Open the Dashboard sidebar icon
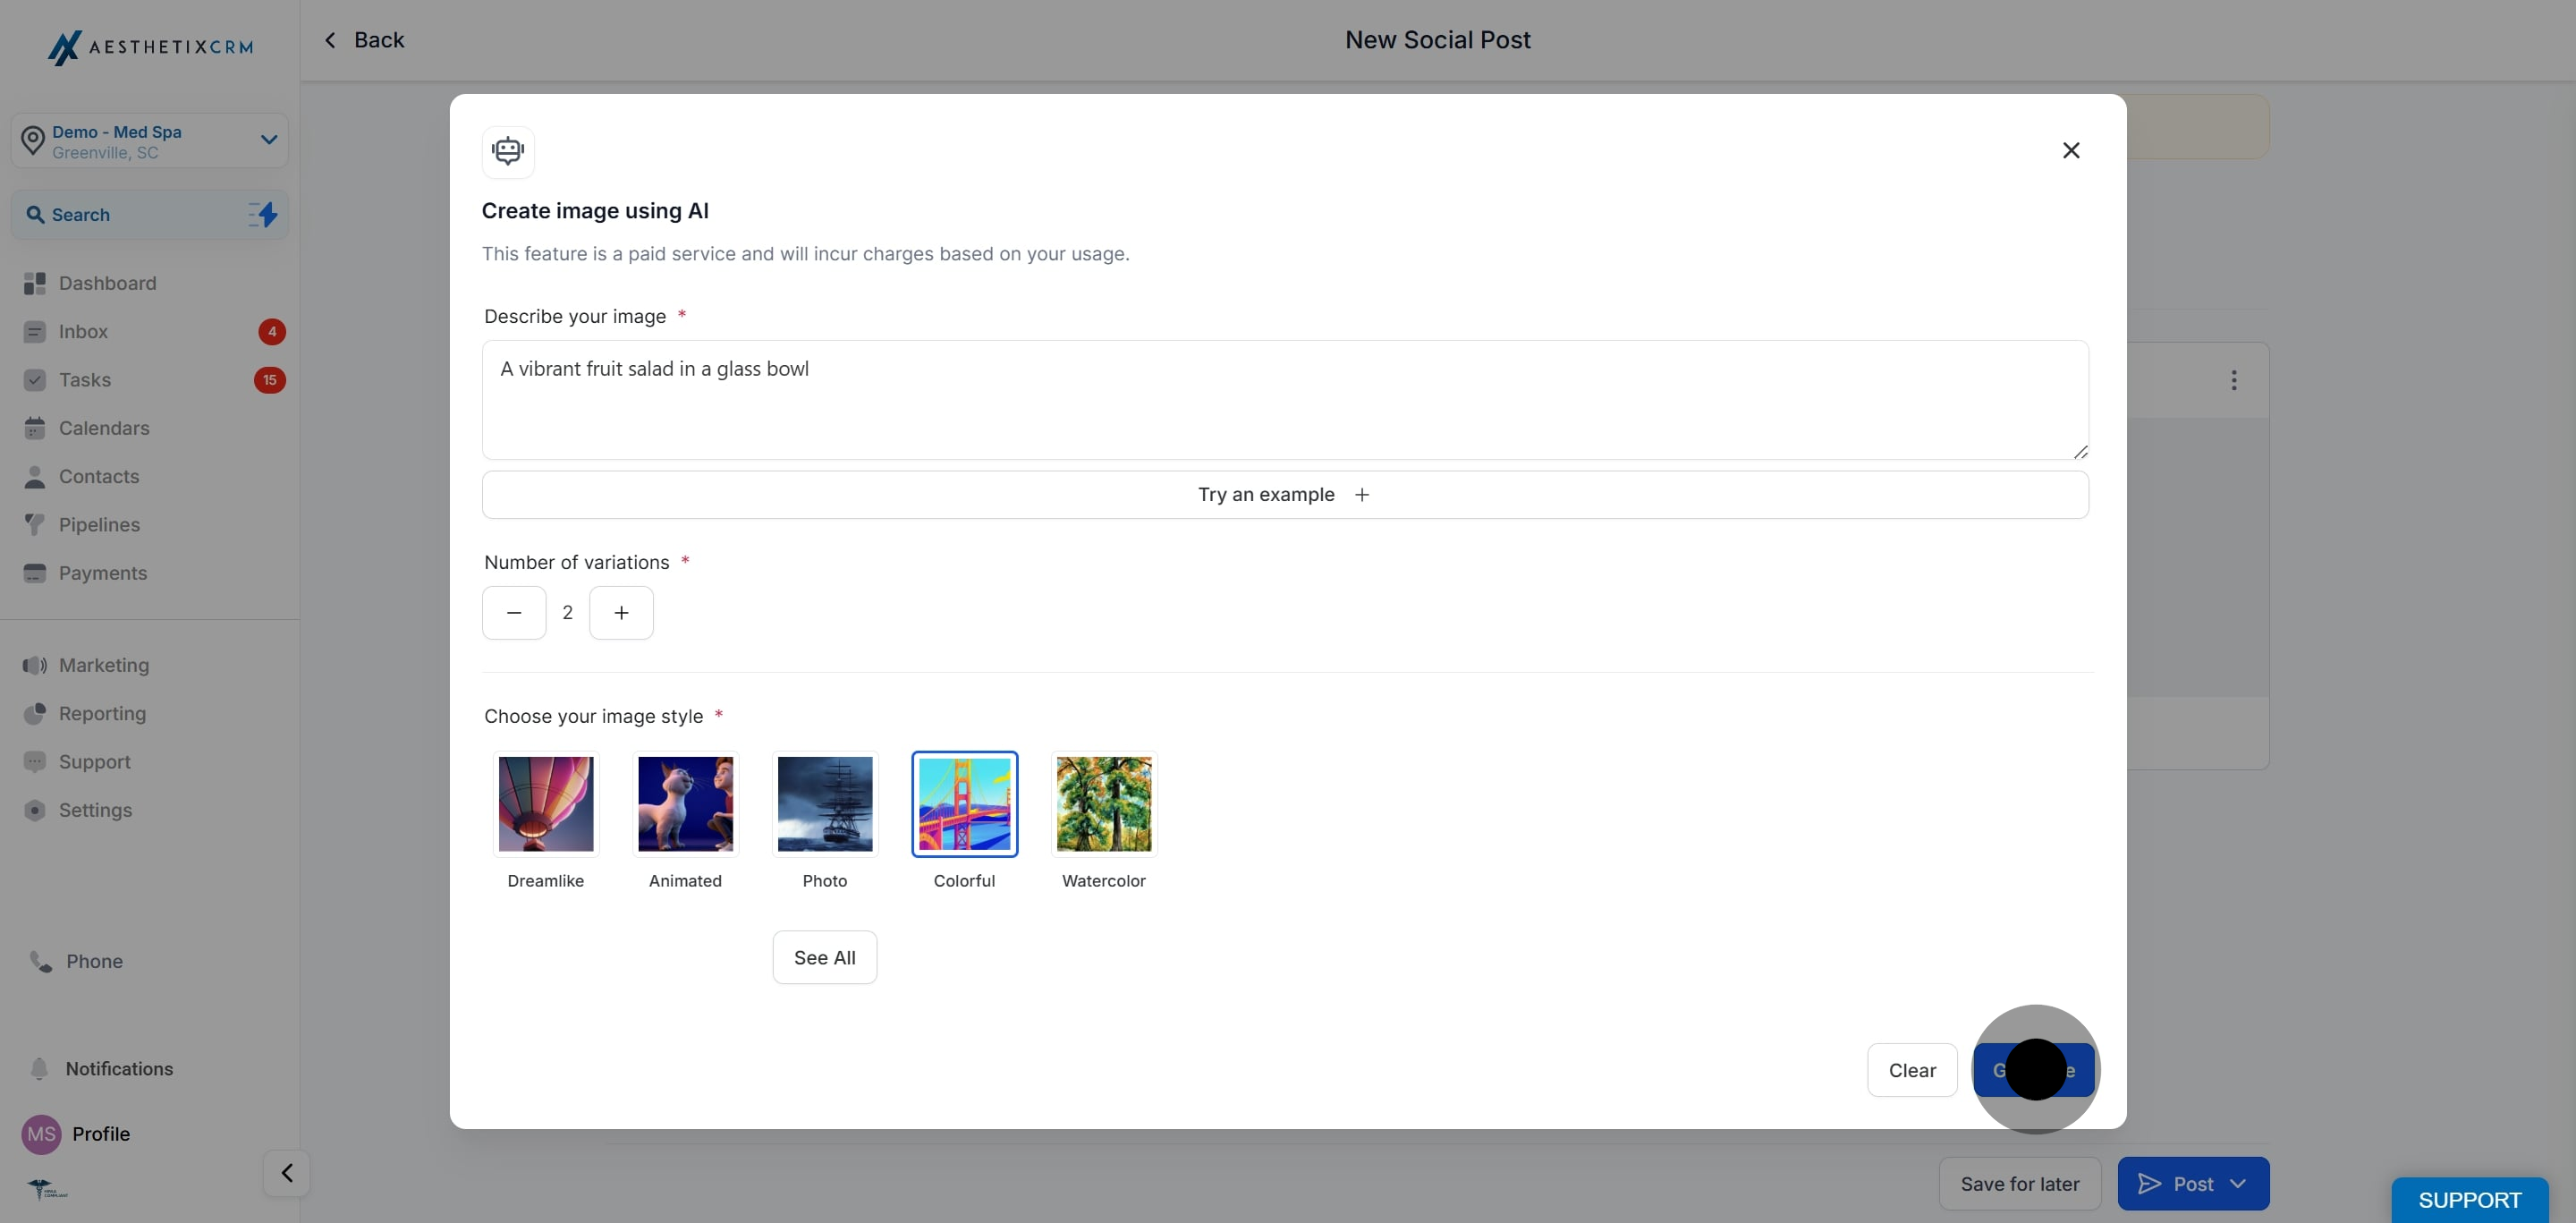 [x=35, y=283]
